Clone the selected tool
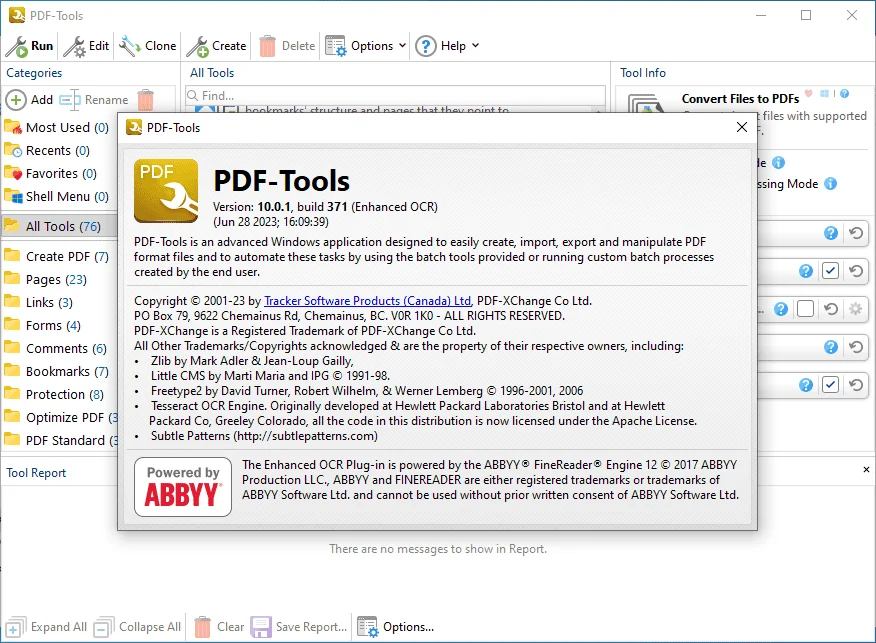 coord(148,46)
